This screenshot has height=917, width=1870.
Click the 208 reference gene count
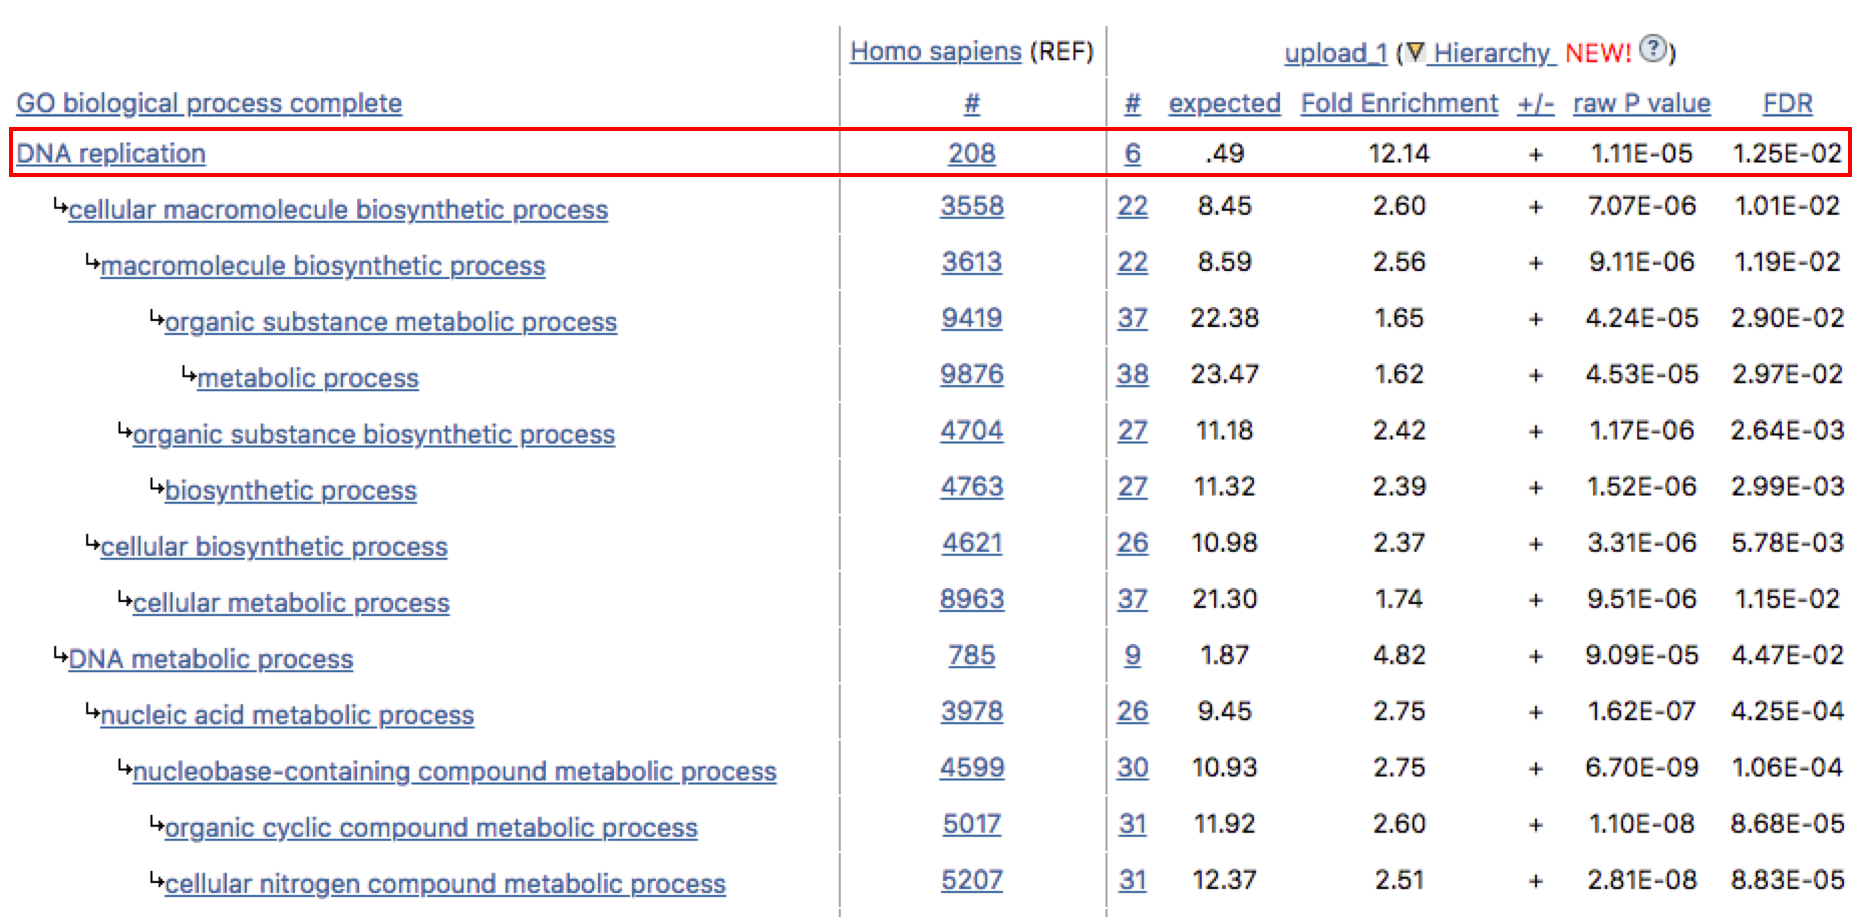(971, 153)
